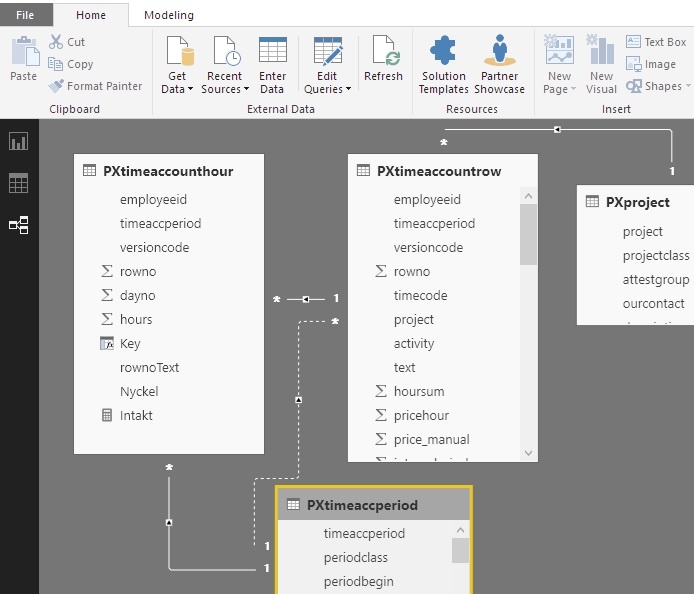Image resolution: width=694 pixels, height=594 pixels.
Task: Select the PXtimeaccperiod table header
Action: 374,505
